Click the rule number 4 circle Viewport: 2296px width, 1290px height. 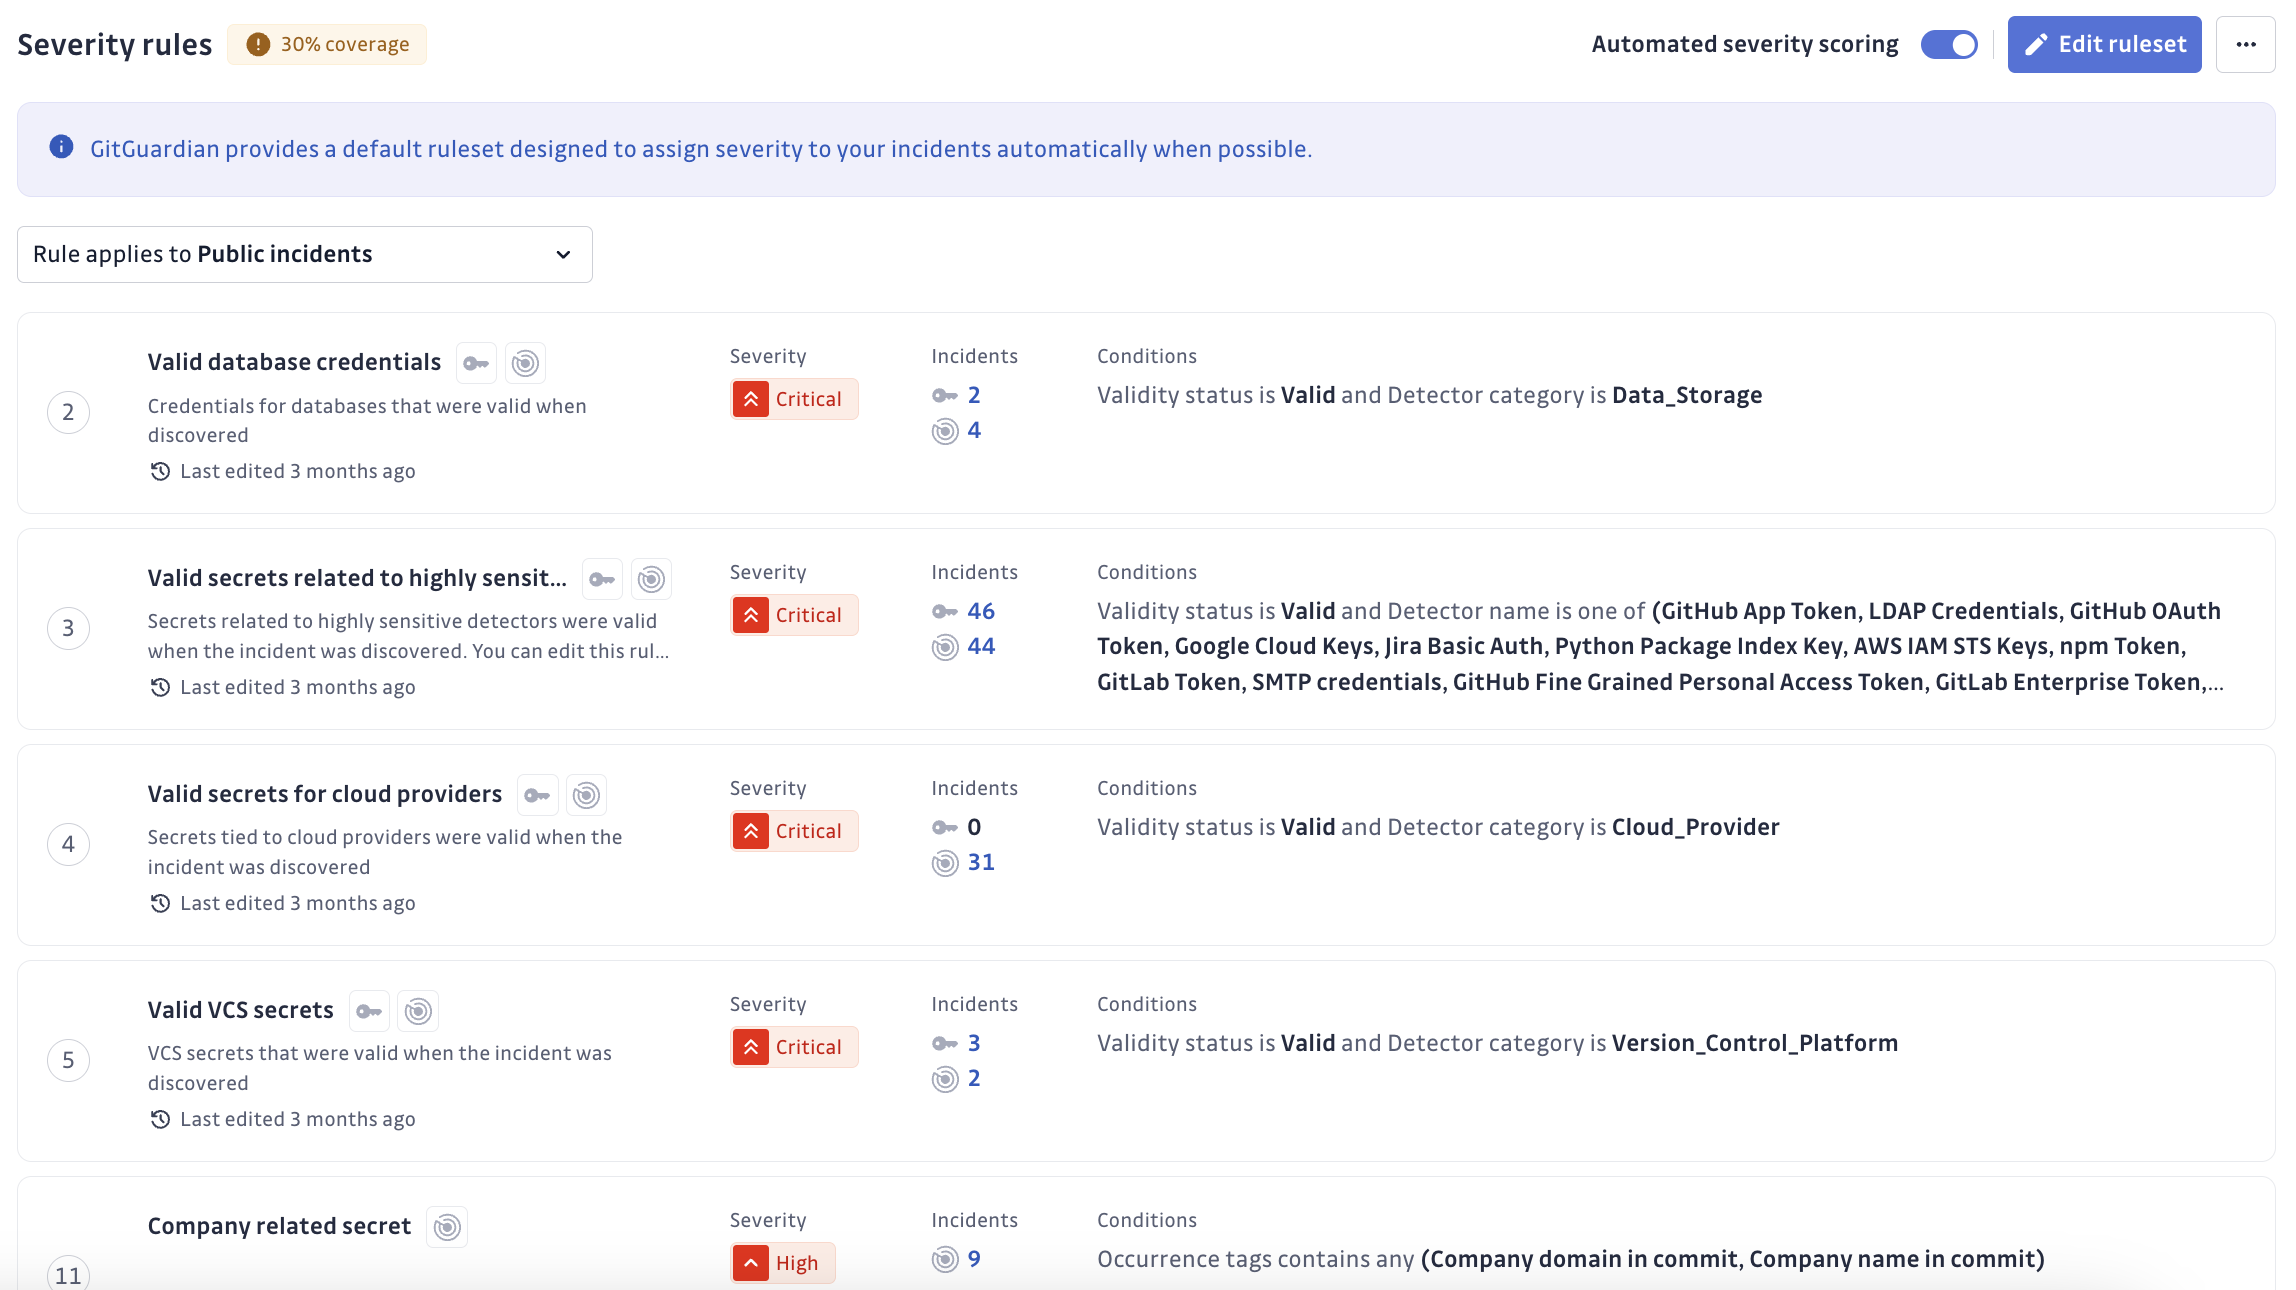click(x=68, y=844)
